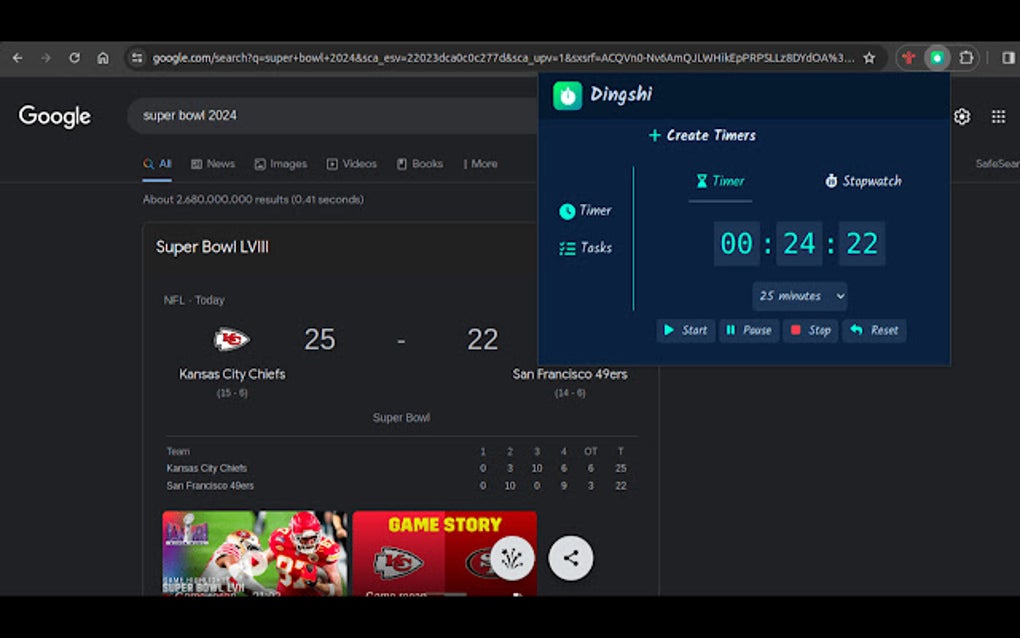1020x638 pixels.
Task: Click the share icon below the score
Action: (x=571, y=557)
